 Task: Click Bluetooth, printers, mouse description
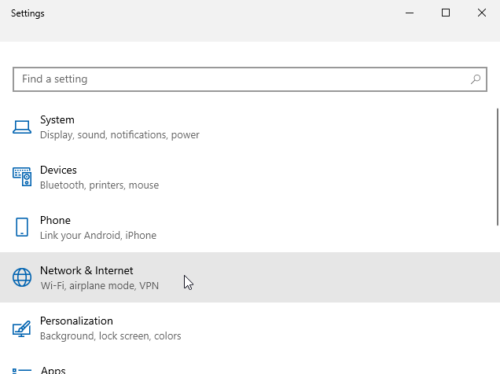[99, 185]
